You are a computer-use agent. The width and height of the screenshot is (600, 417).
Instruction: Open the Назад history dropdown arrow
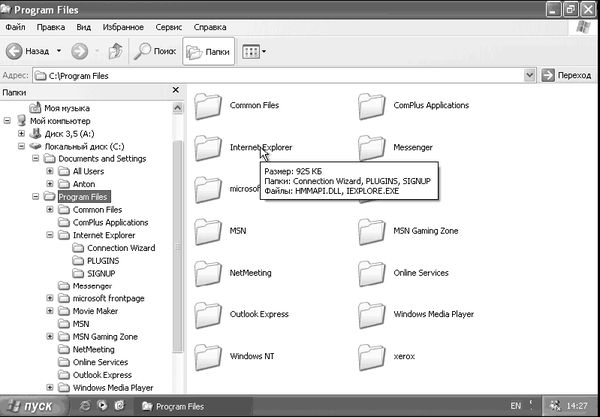pos(59,50)
